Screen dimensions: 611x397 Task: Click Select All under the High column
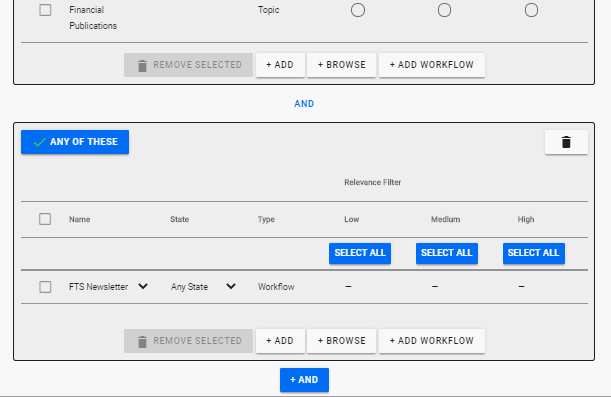[534, 253]
